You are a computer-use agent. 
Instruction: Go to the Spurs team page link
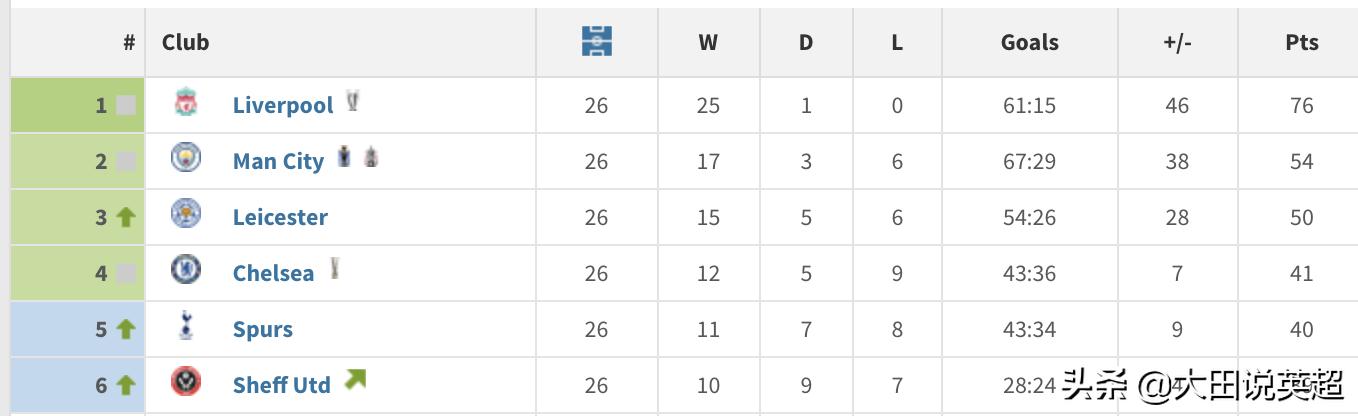(x=262, y=329)
